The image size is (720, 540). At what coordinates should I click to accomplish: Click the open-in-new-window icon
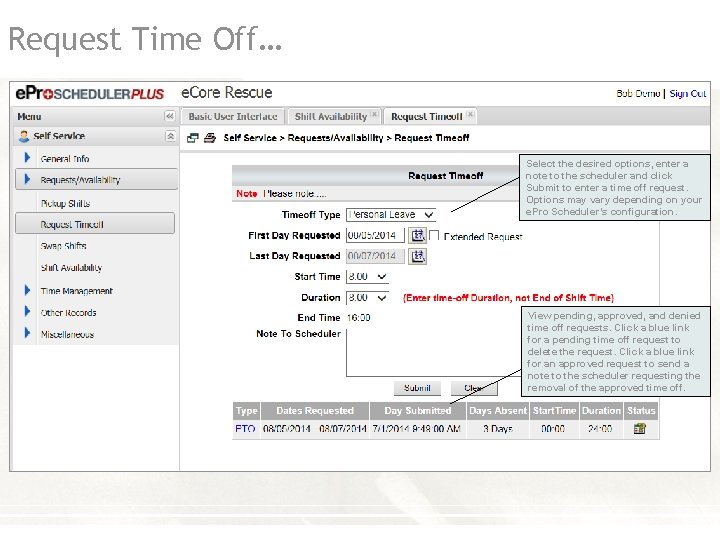point(193,138)
